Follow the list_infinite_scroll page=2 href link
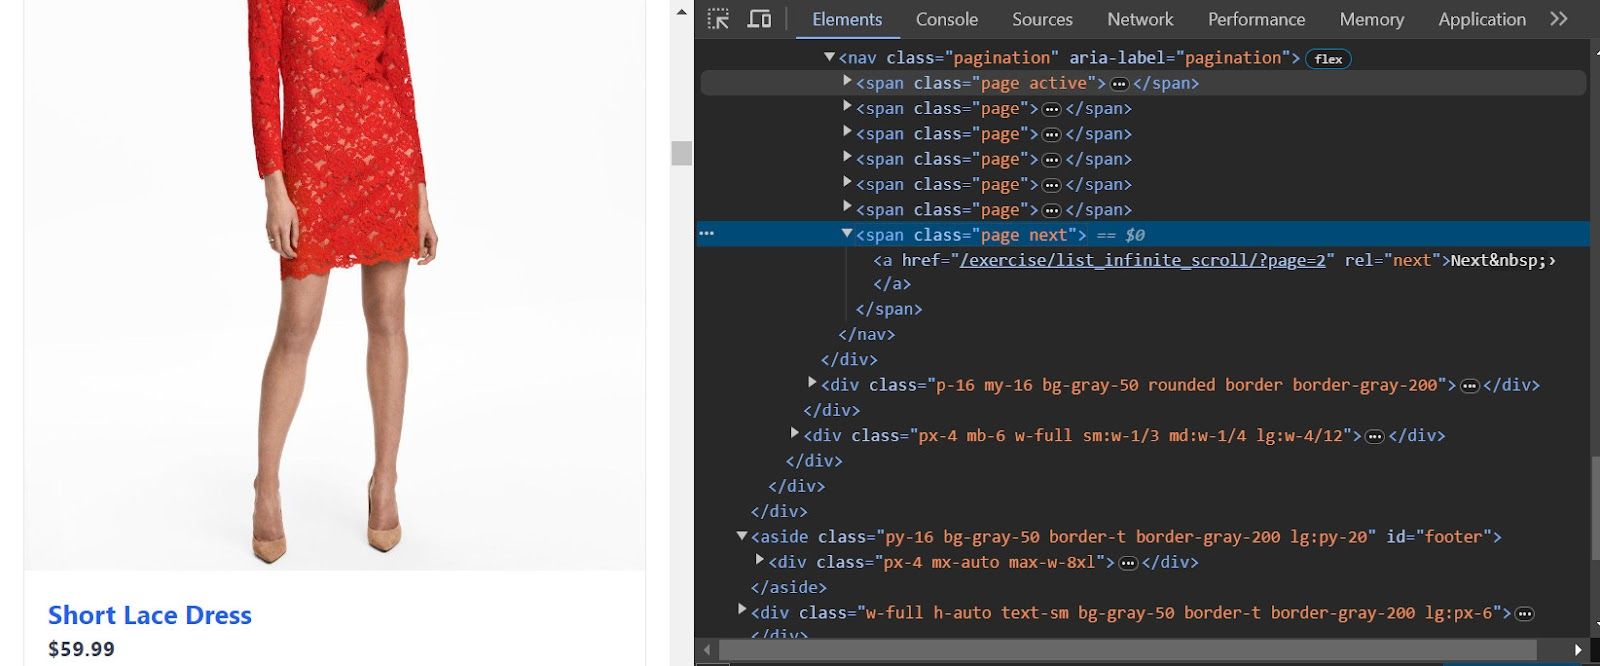This screenshot has height=666, width=1600. (1142, 260)
